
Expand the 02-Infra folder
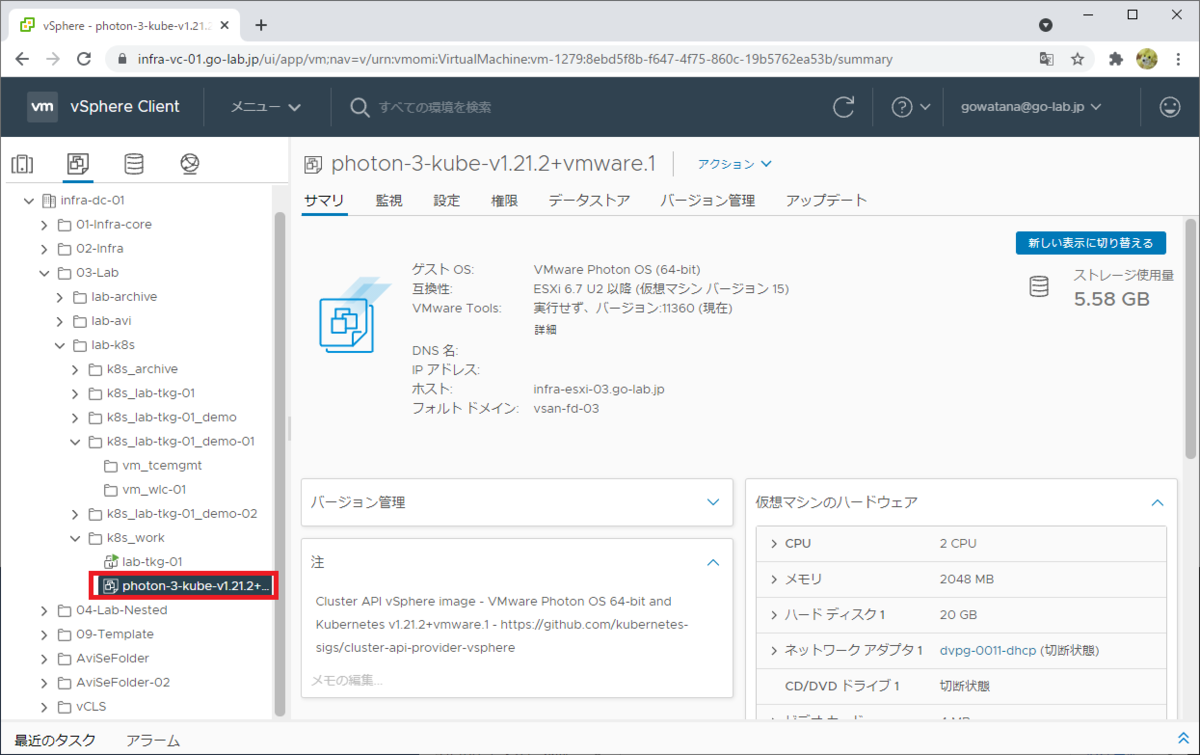click(44, 248)
